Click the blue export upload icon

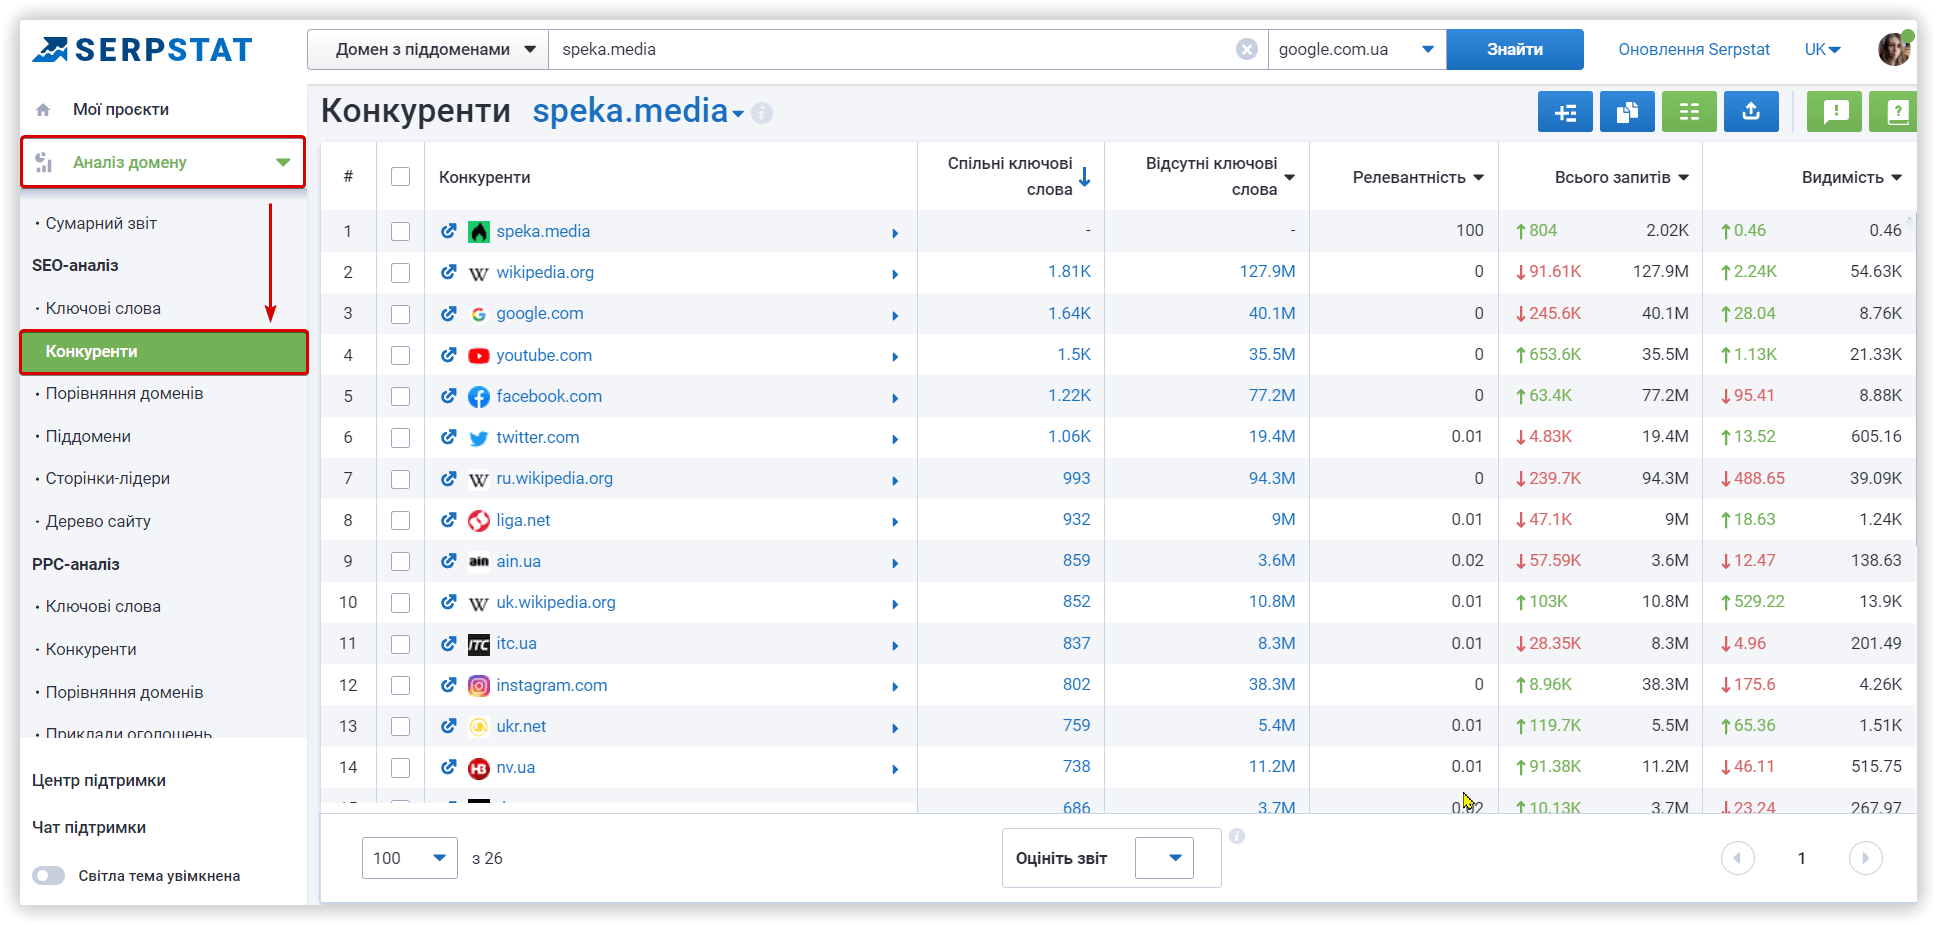1751,112
